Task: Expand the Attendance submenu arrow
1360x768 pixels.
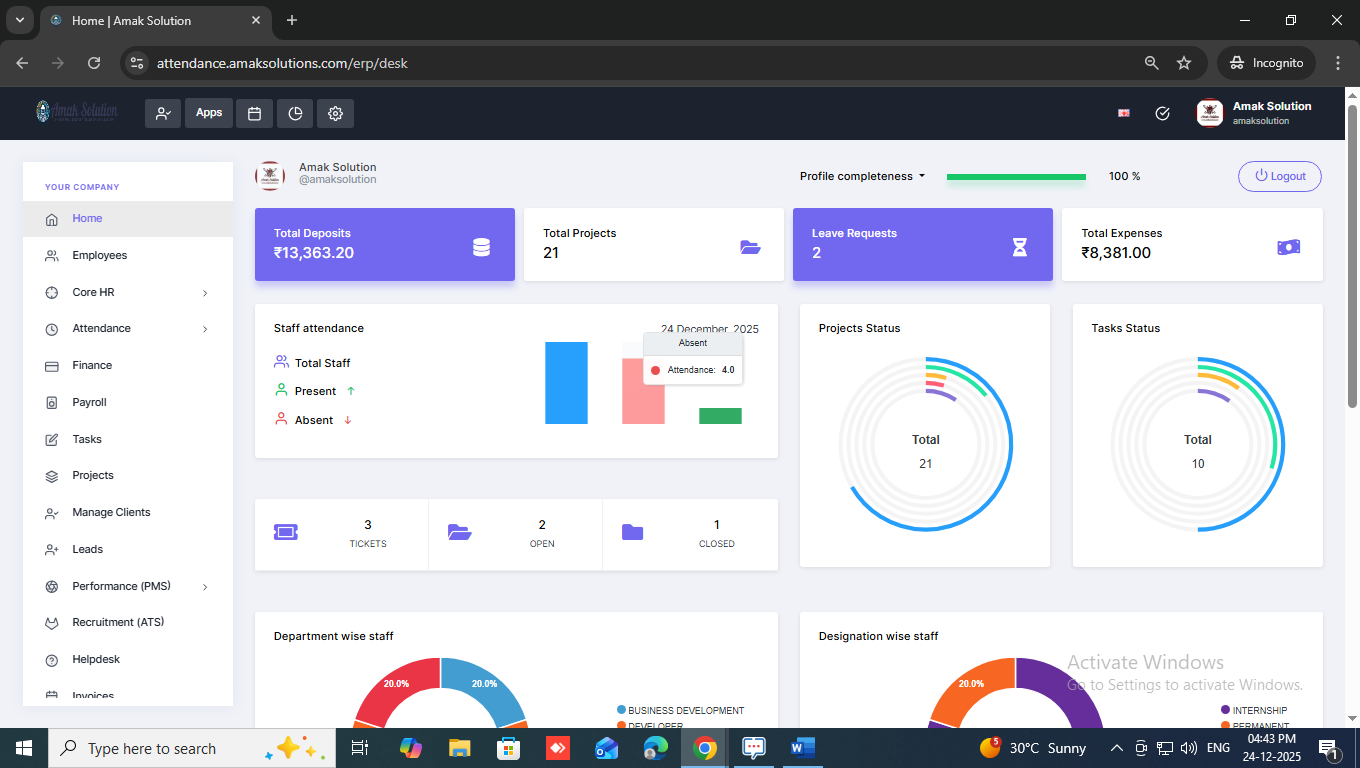Action: click(205, 329)
